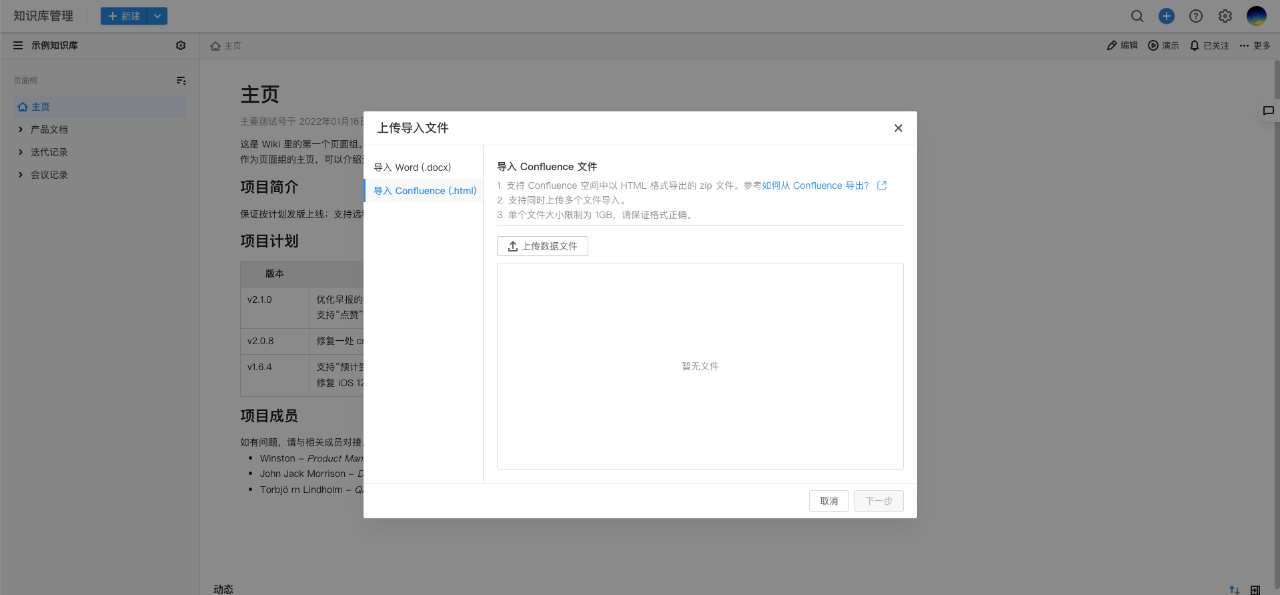
Task: Open the user avatar menu
Action: click(1256, 16)
